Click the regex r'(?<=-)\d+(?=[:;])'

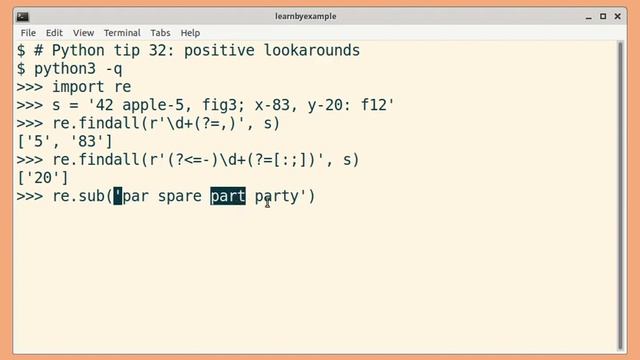coord(238,159)
